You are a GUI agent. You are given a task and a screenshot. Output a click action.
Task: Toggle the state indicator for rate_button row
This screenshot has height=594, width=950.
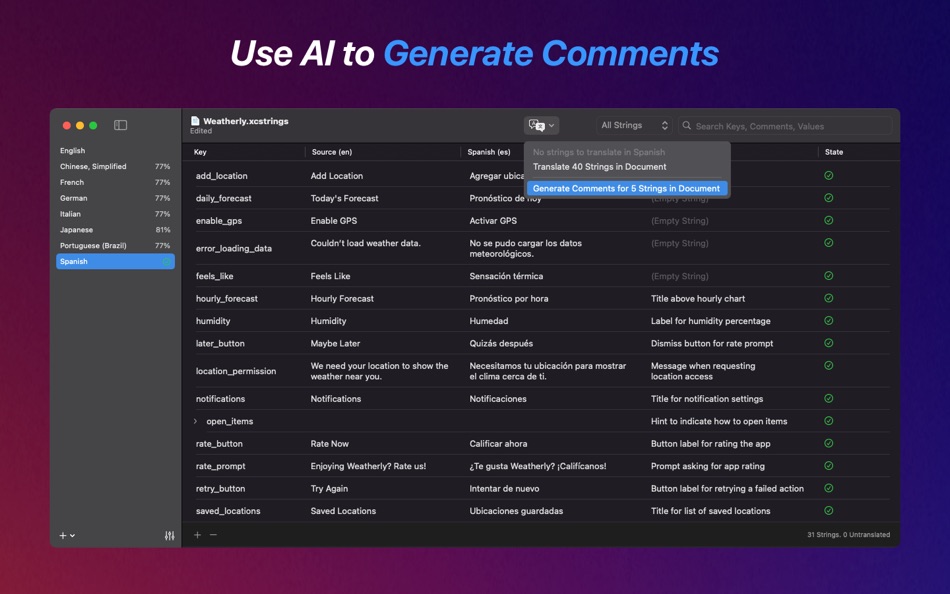tap(827, 443)
